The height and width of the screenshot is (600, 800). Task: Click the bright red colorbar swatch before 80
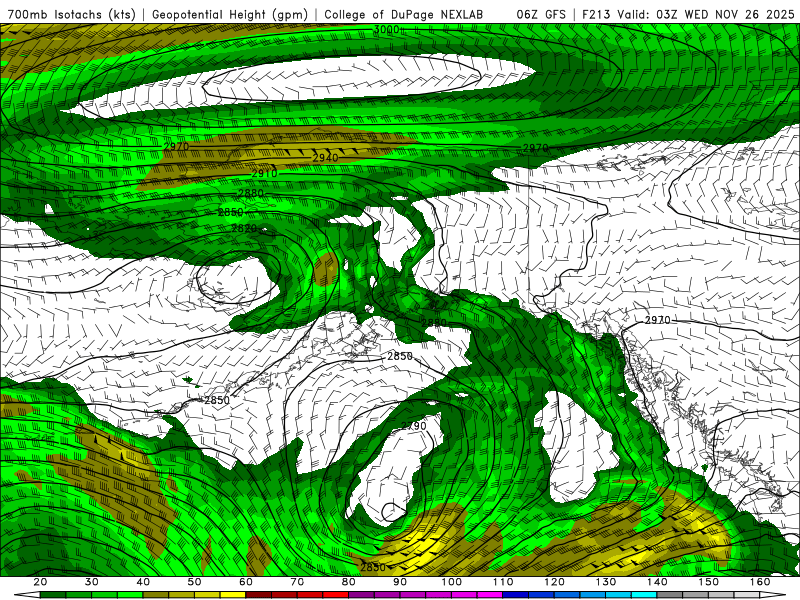click(336, 595)
